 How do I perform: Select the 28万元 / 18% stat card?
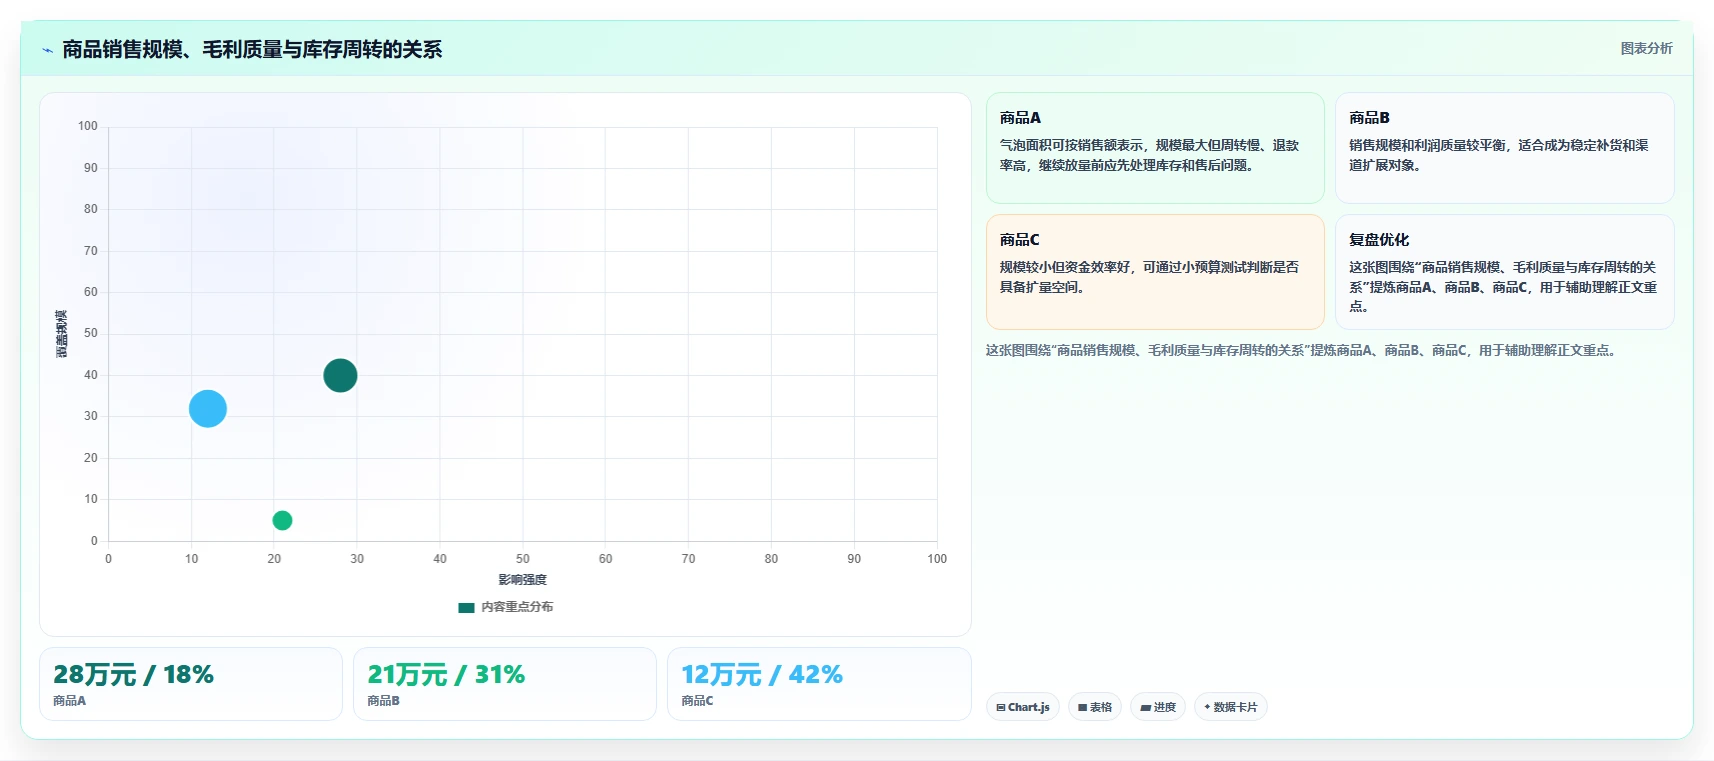(191, 684)
